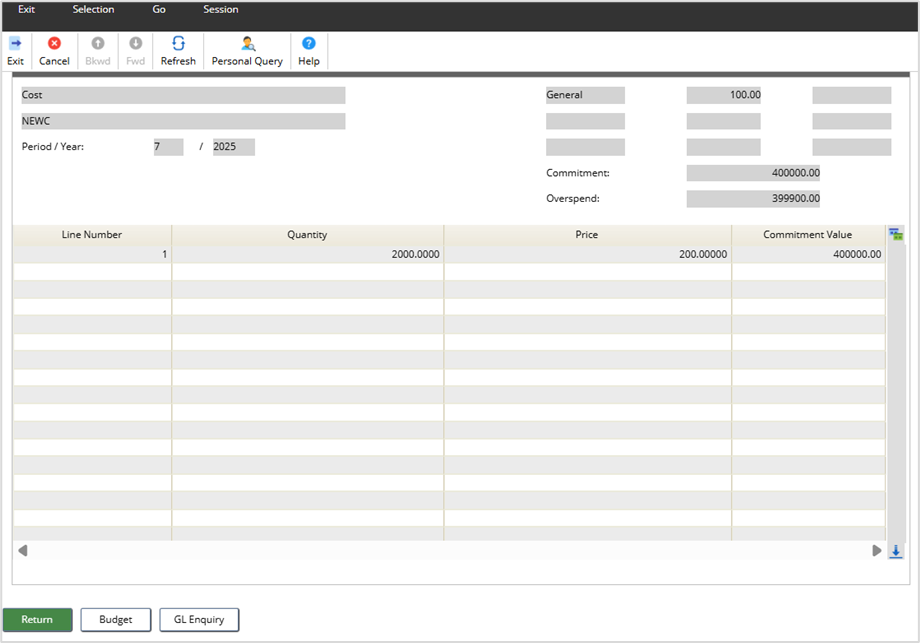Click the red Cancel icon
Viewport: 920px width, 643px height.
click(x=54, y=43)
